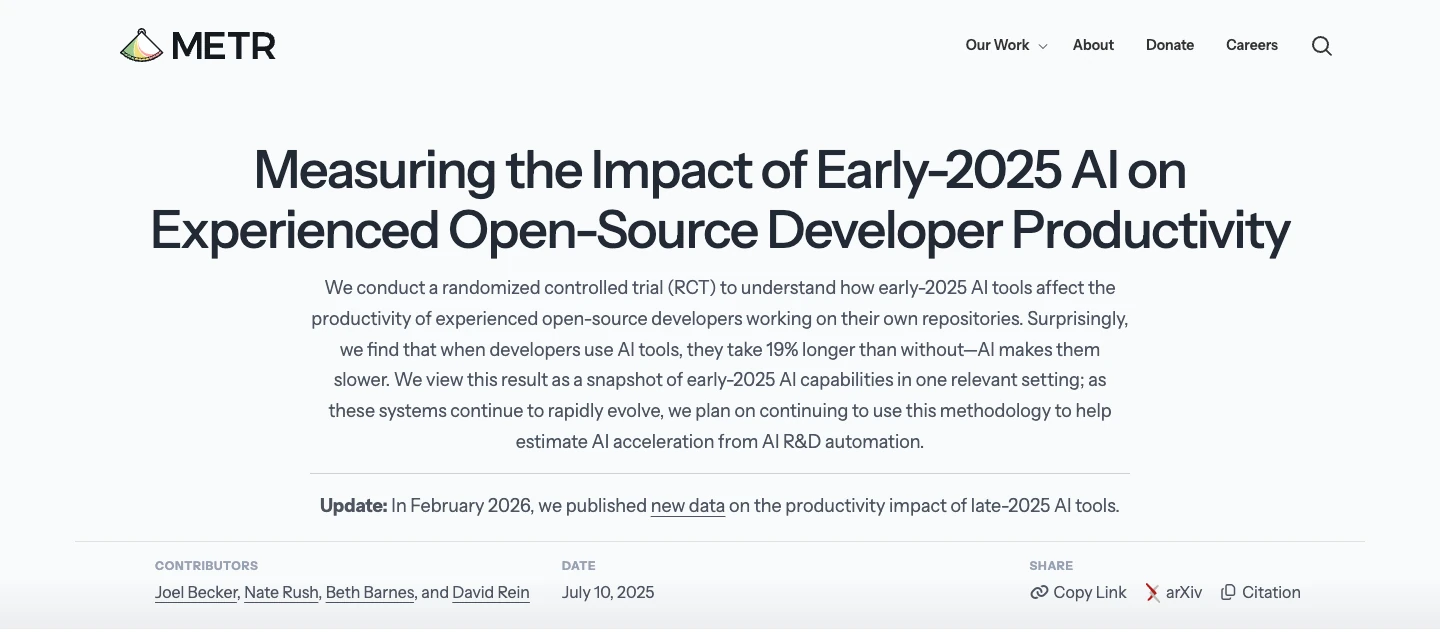Click the DATE label
Screen dimensions: 1440x635
pyautogui.click(x=579, y=566)
